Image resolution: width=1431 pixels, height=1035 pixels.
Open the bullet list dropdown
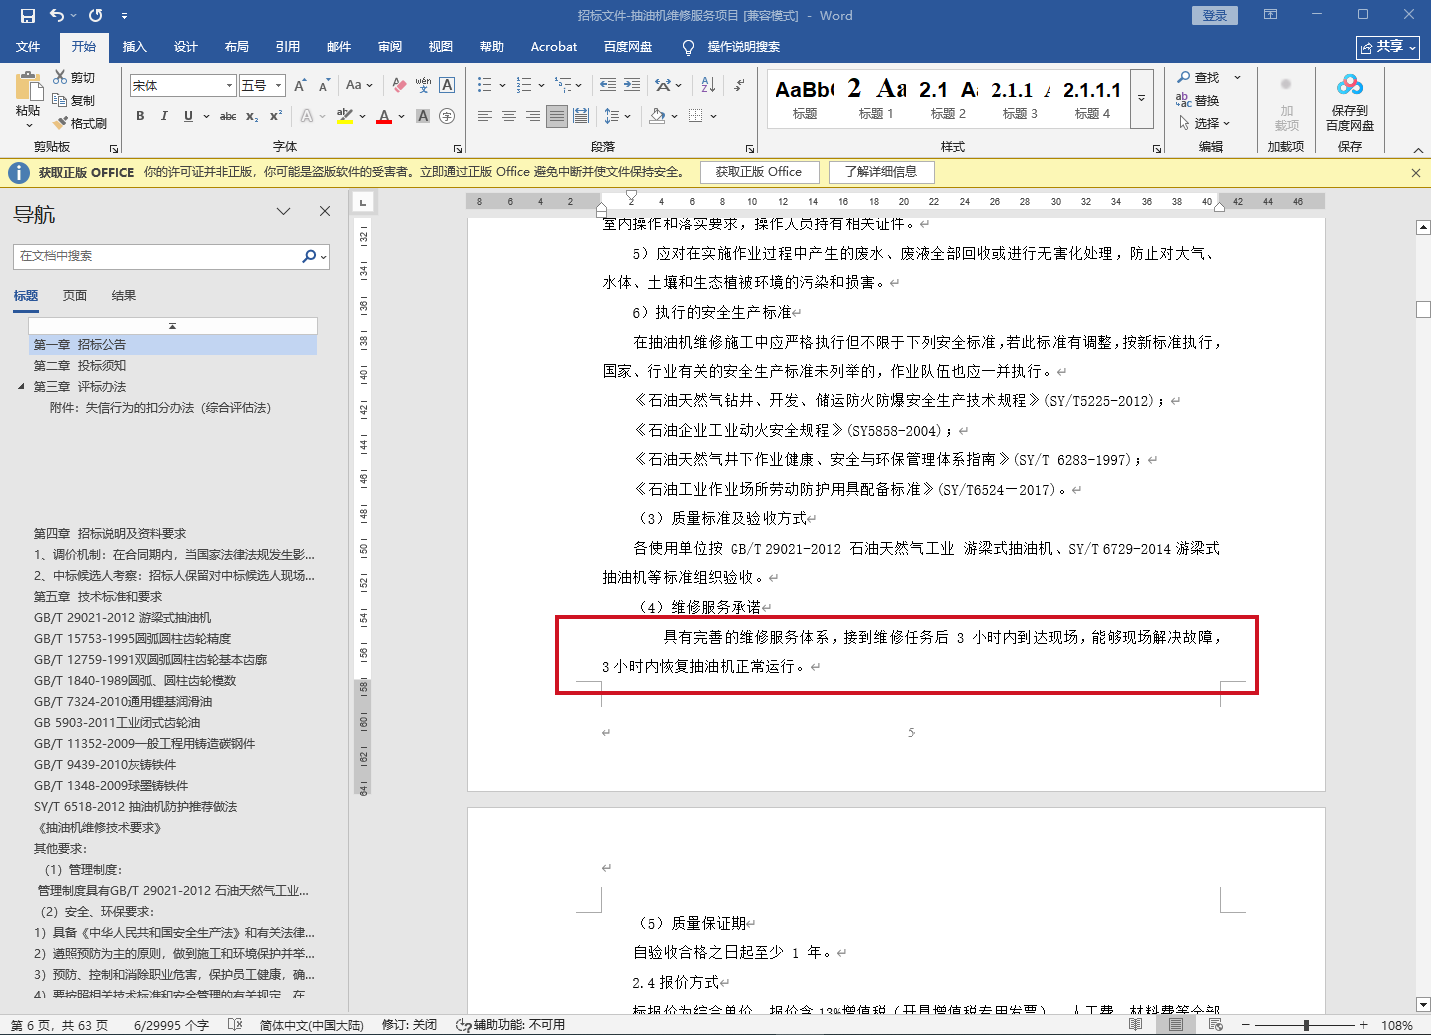click(502, 86)
